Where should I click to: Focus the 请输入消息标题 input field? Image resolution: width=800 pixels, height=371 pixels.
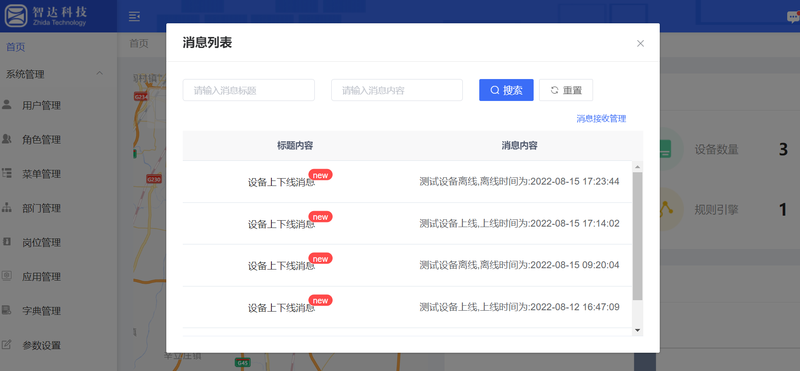click(x=248, y=90)
